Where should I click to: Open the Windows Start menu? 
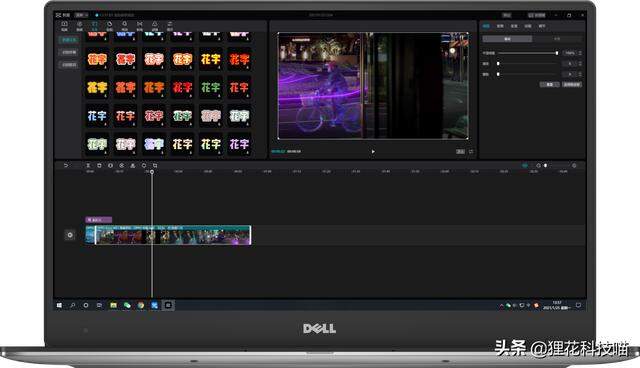pos(59,305)
